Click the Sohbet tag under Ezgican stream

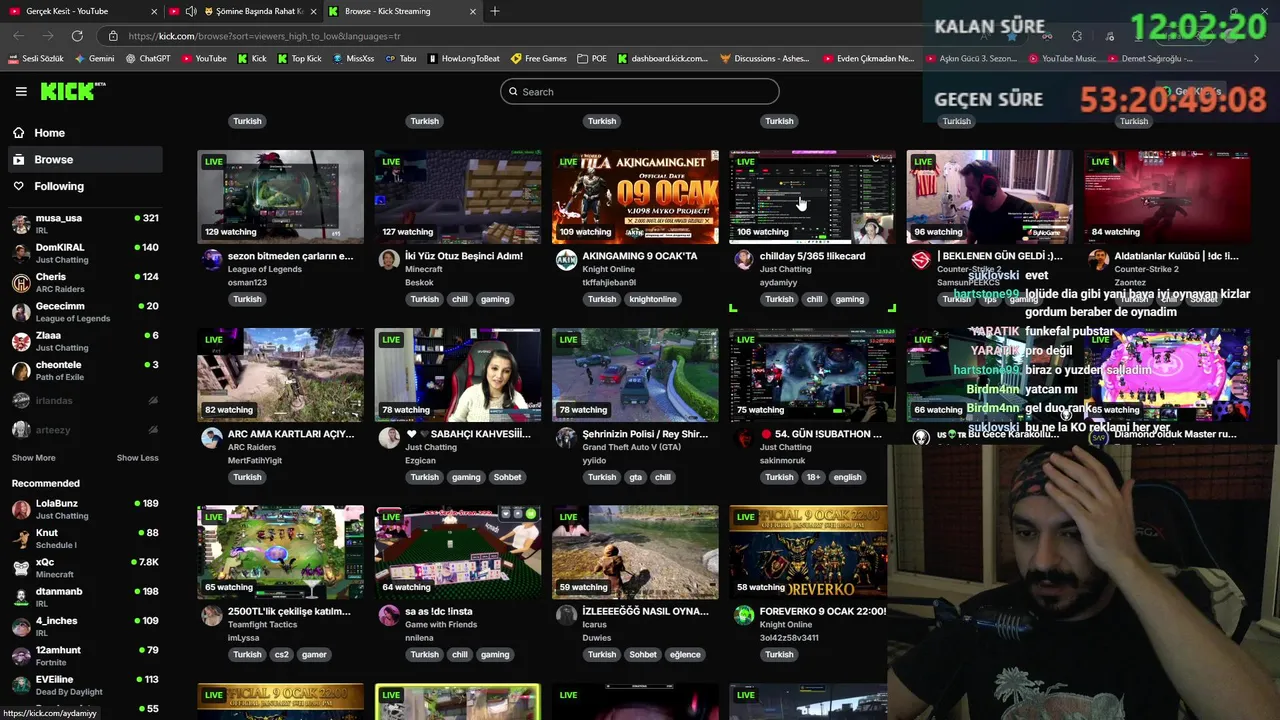507,477
